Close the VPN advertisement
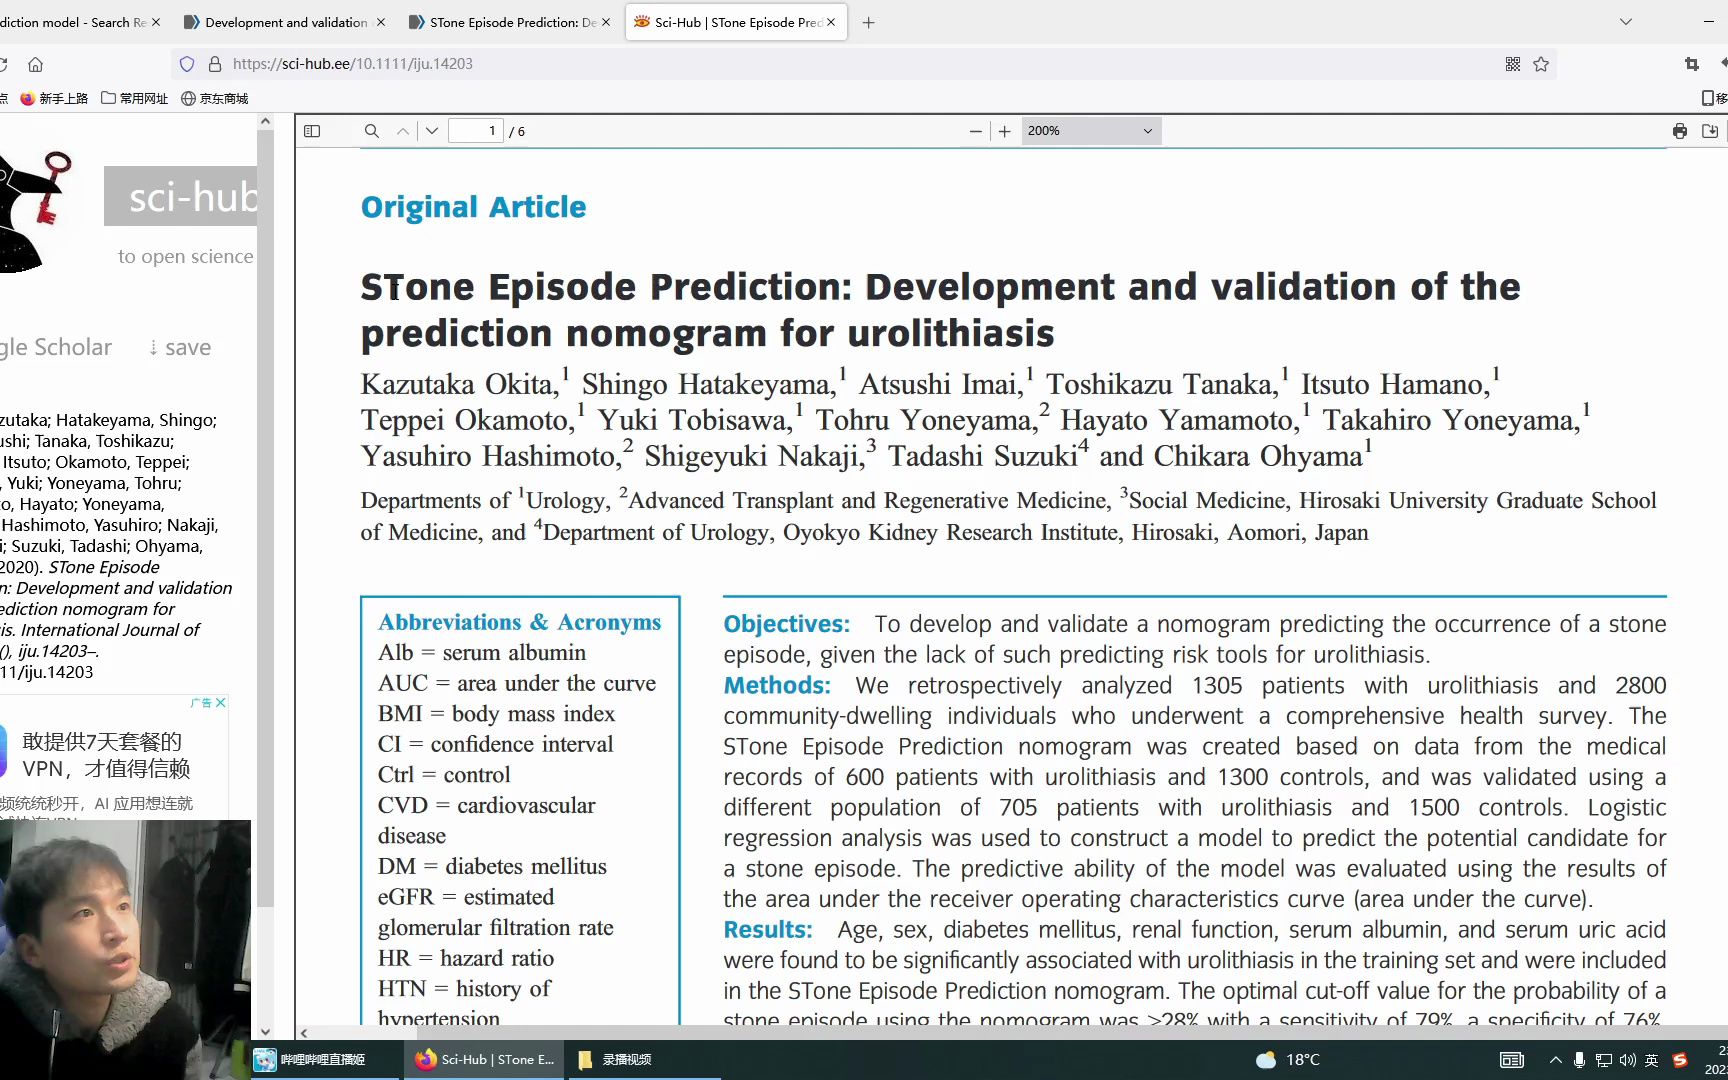The image size is (1728, 1080). point(220,703)
